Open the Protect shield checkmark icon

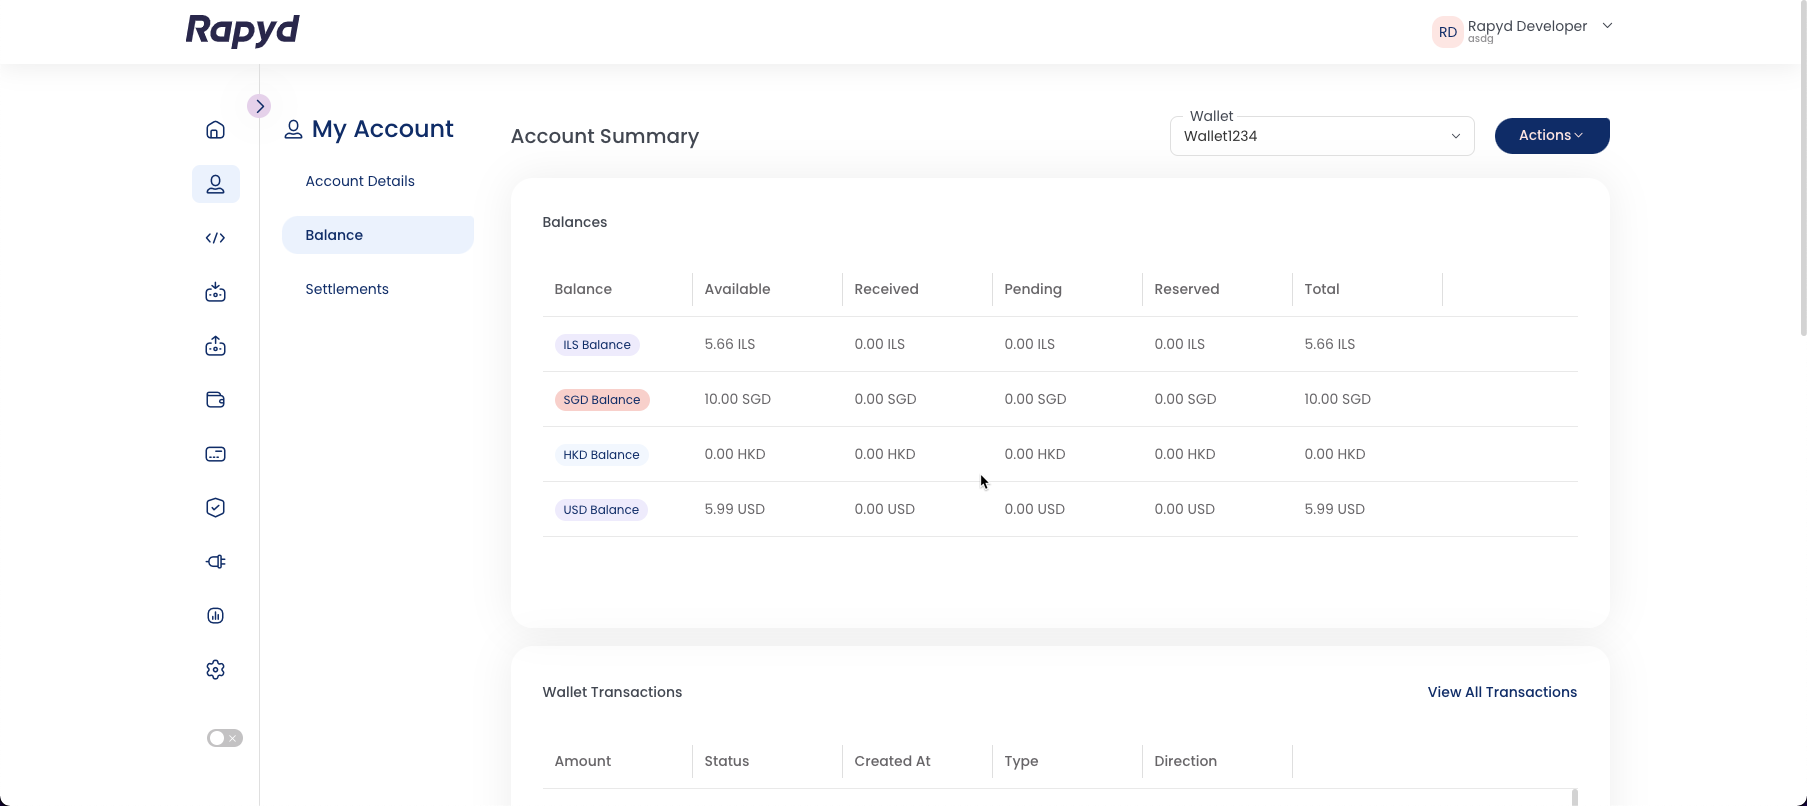(x=215, y=508)
